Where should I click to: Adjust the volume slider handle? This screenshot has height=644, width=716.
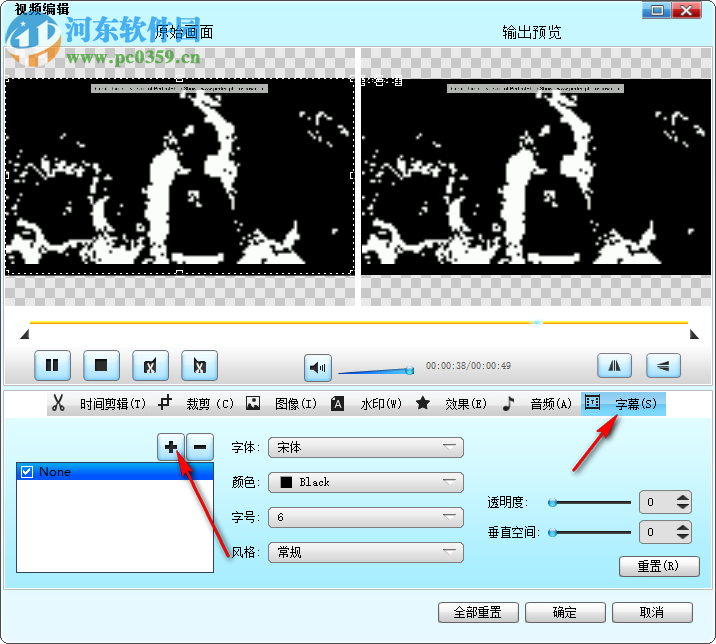410,370
